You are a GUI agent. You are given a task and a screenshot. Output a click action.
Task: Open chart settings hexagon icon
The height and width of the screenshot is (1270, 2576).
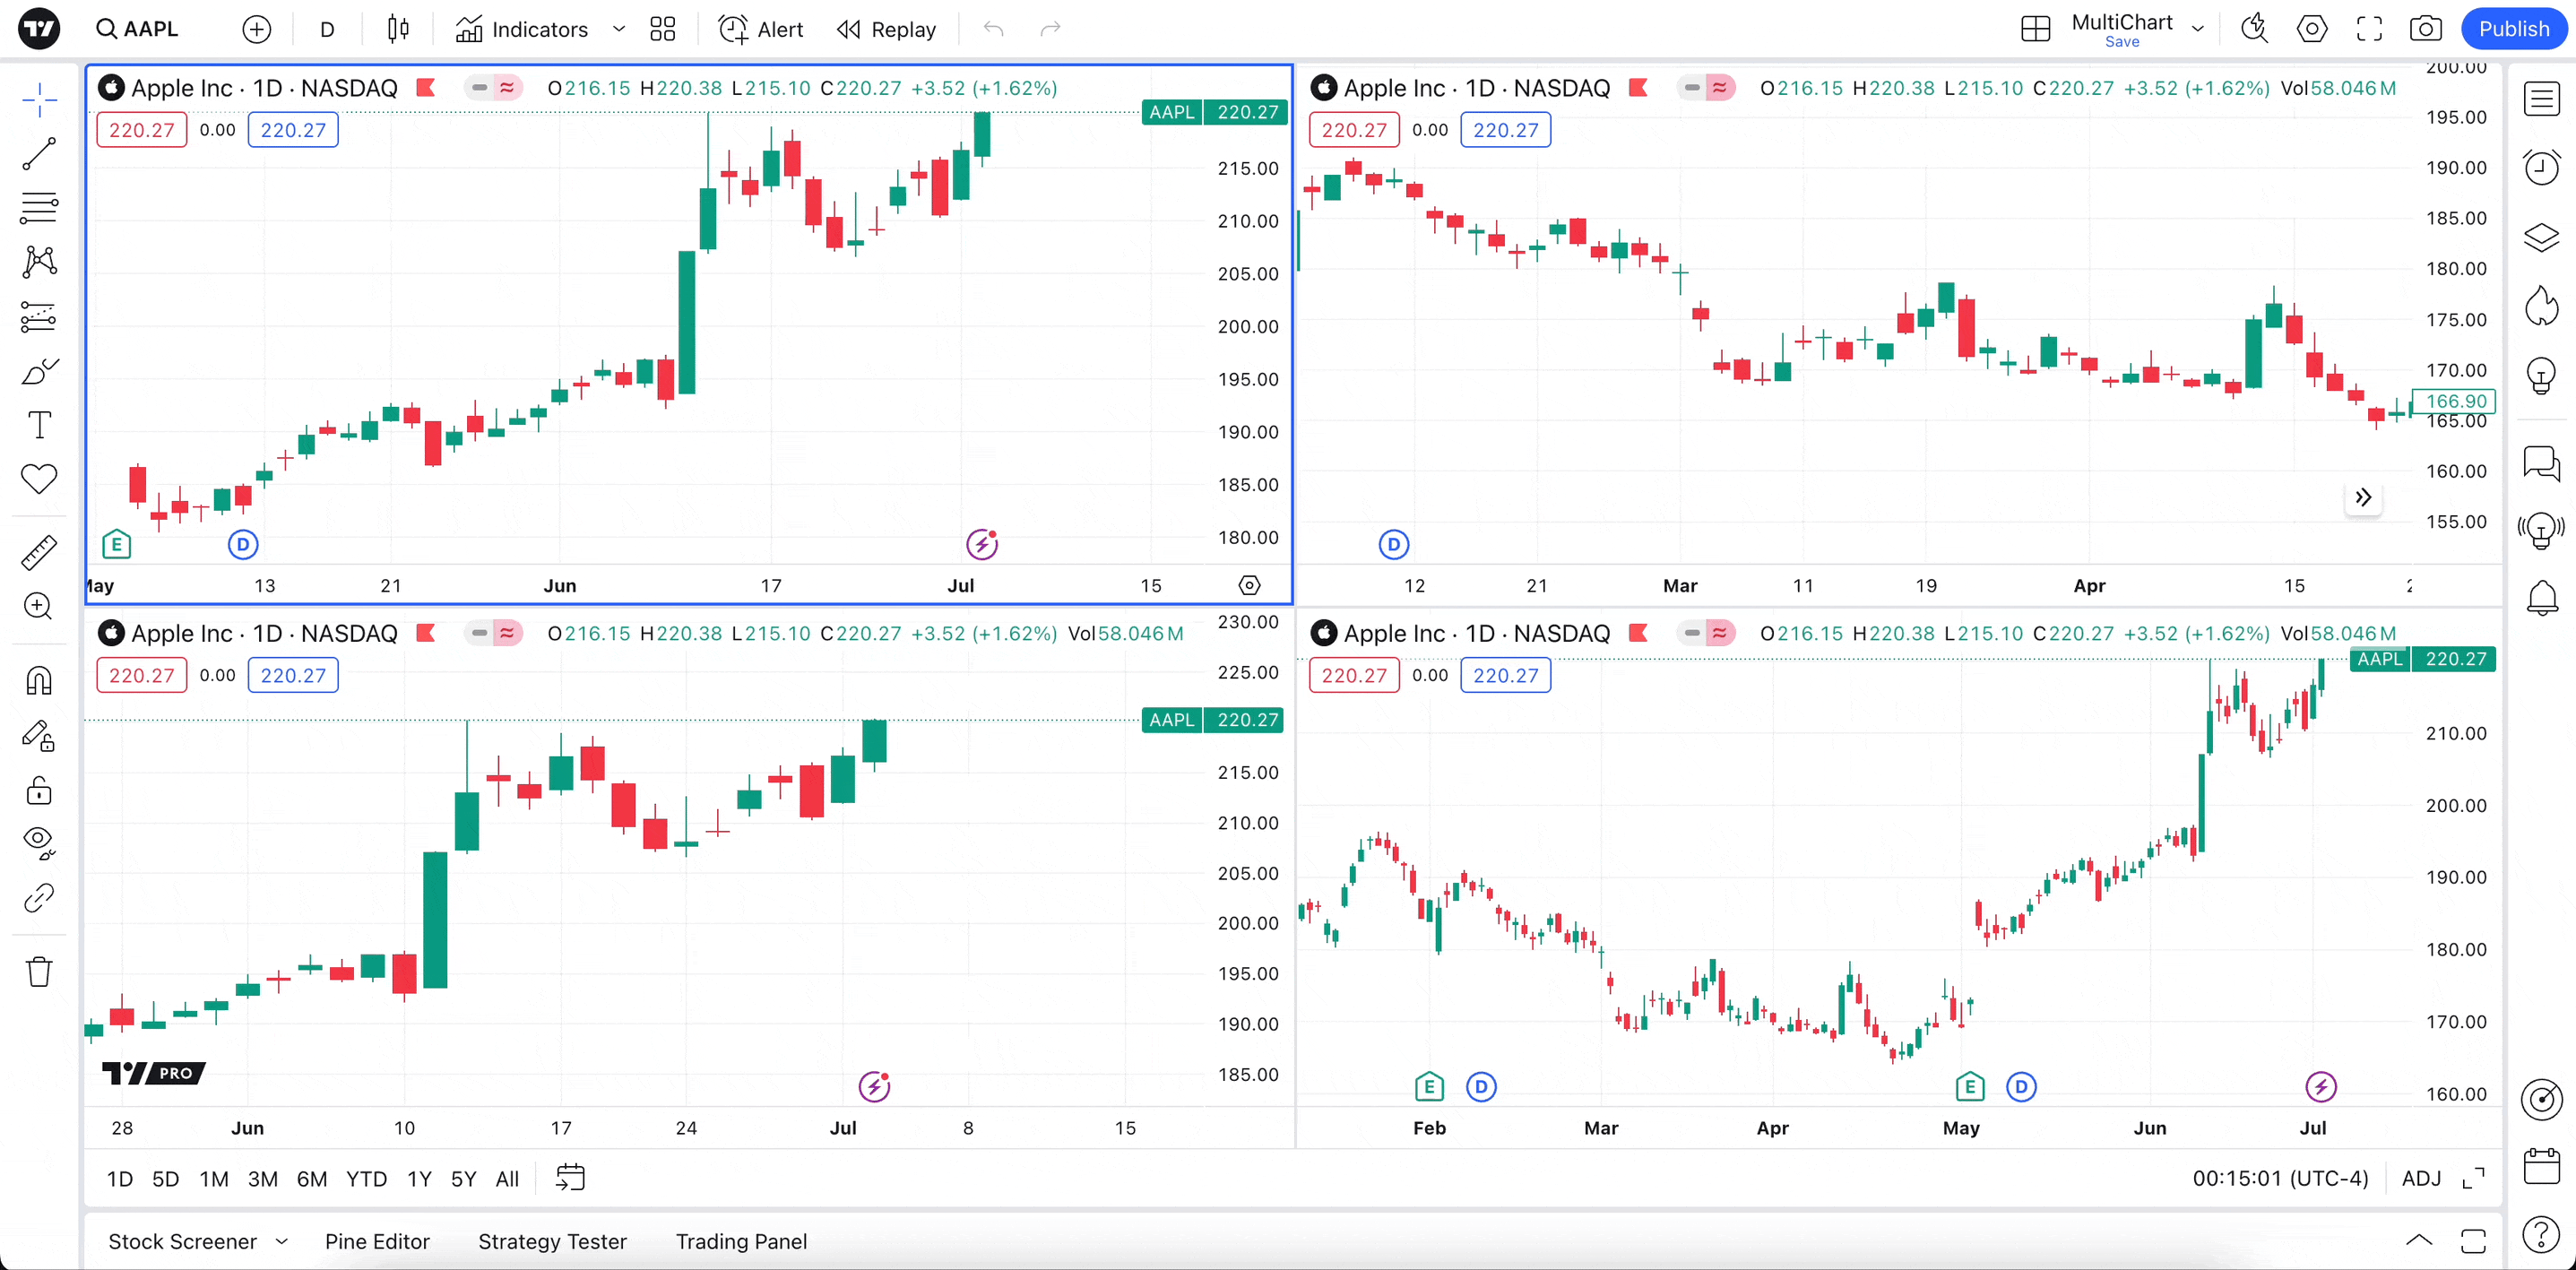[2312, 29]
